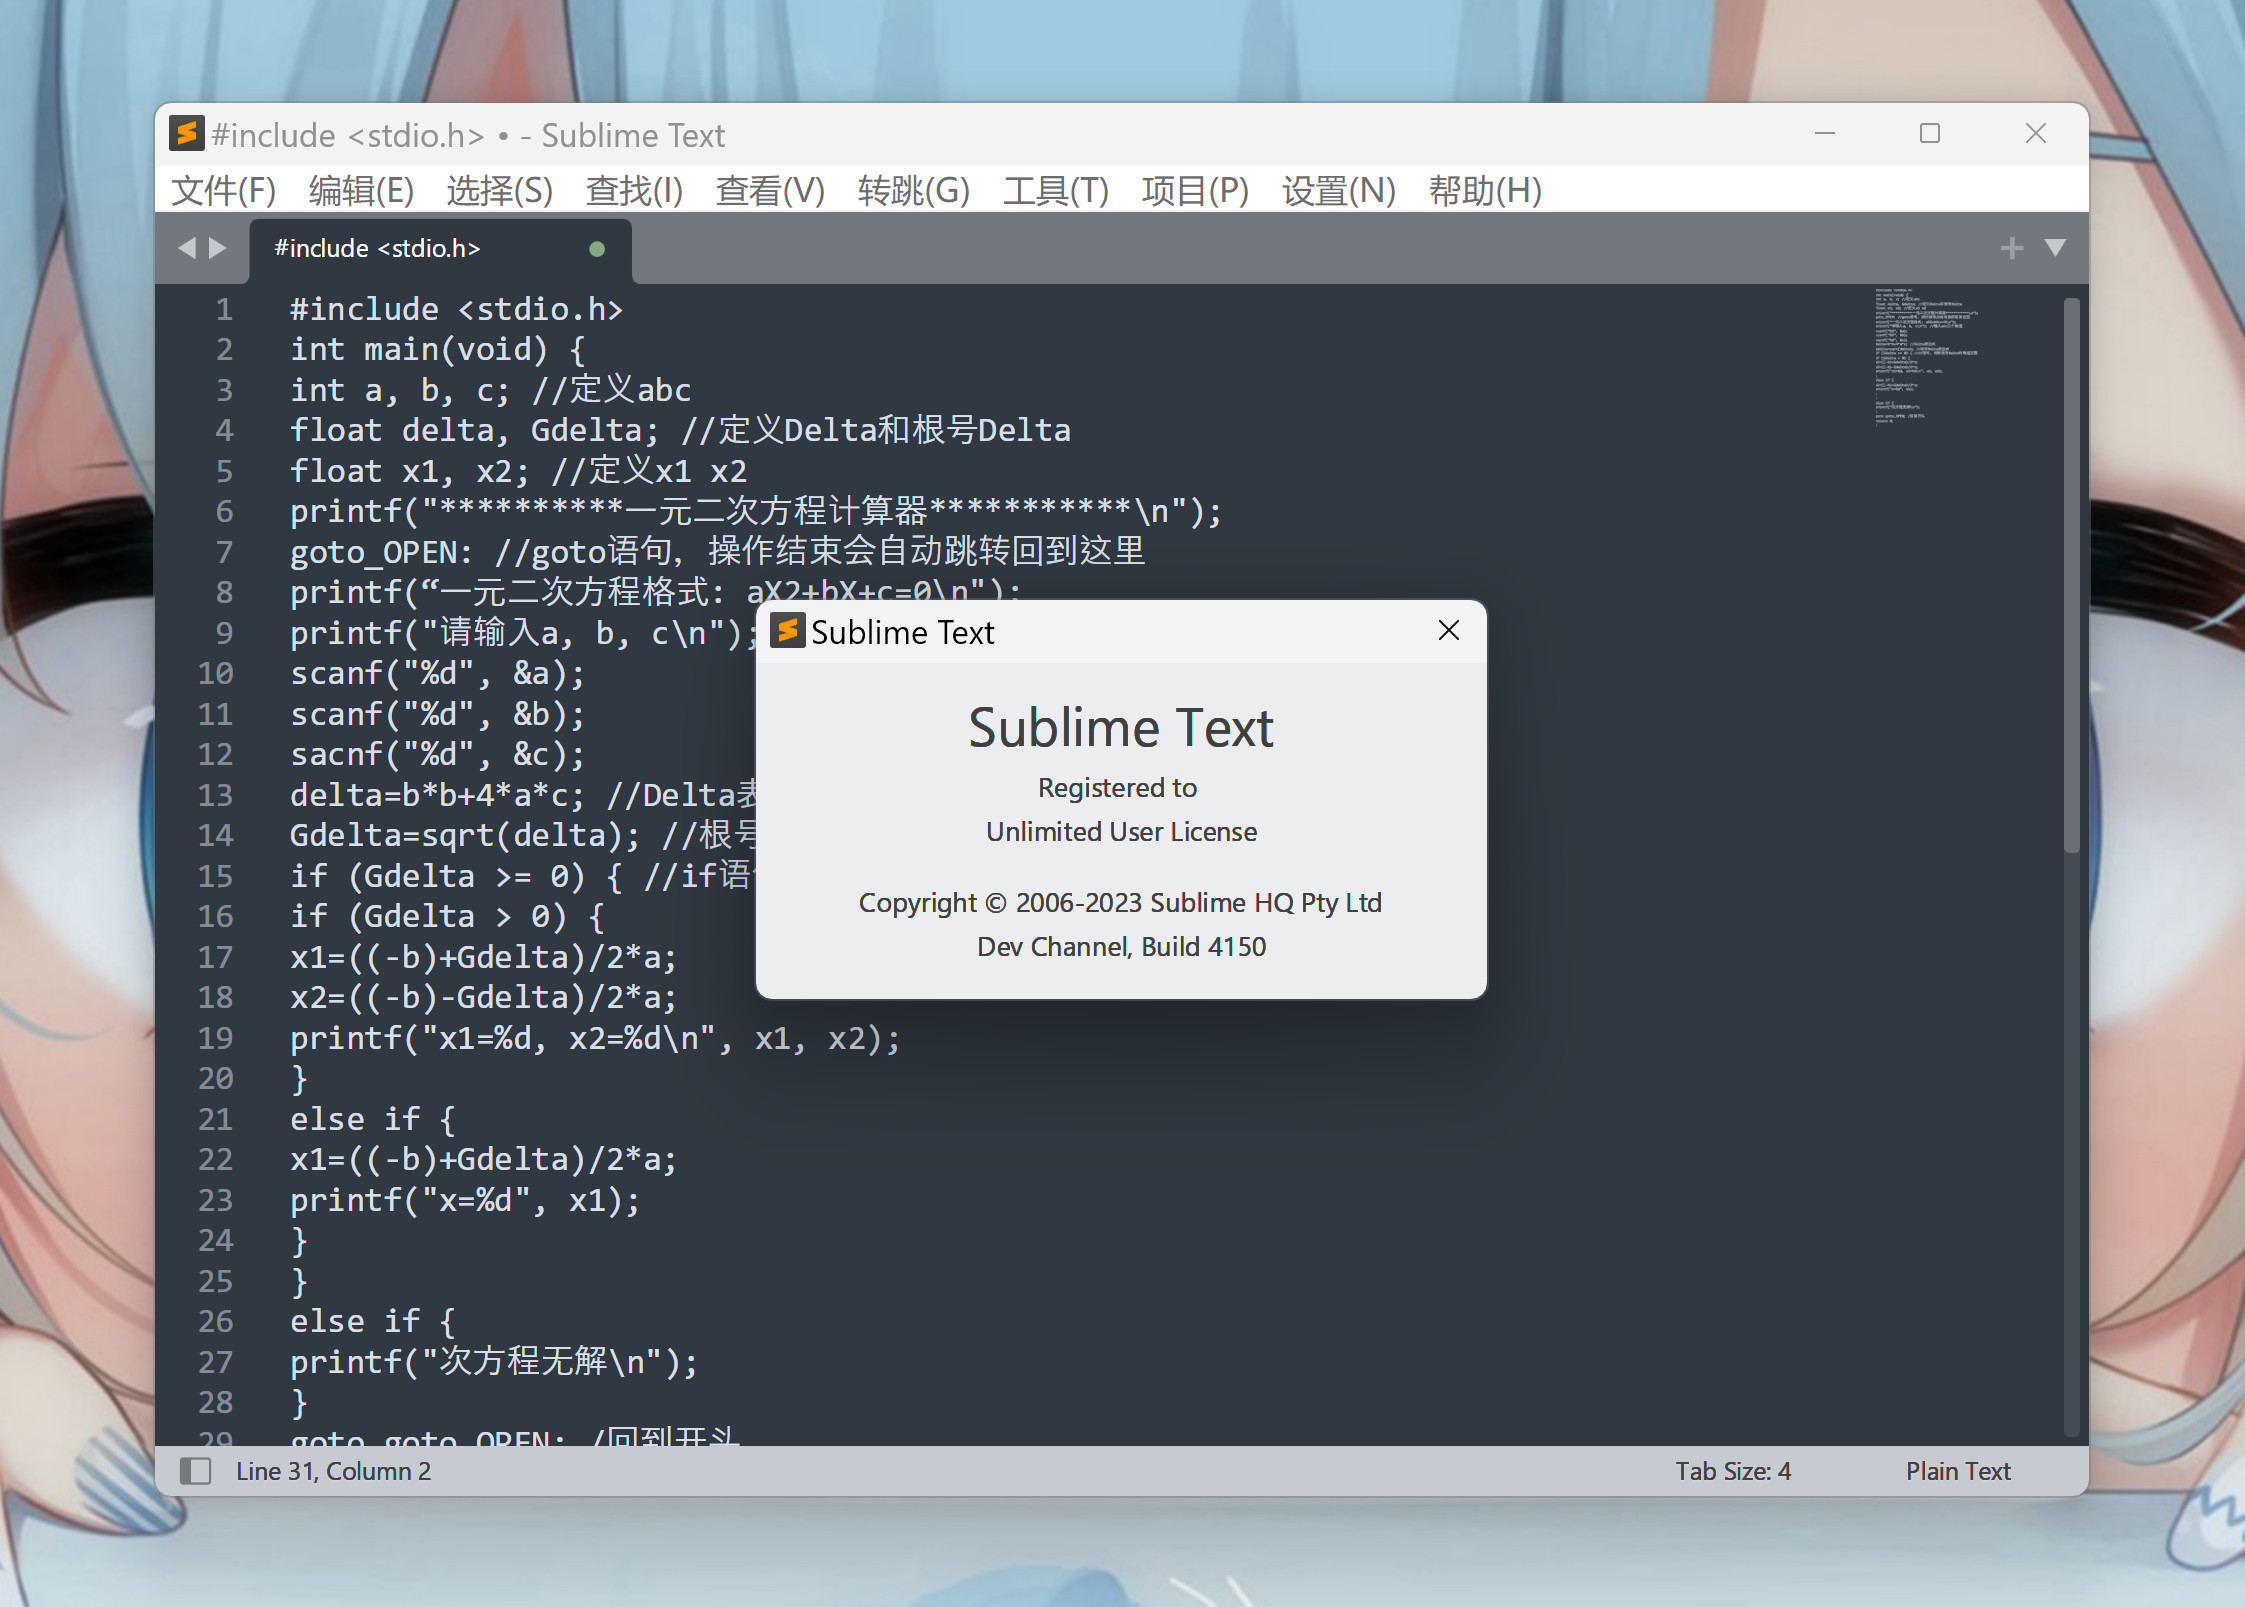Click "Unlimited User License" text in dialog
2245x1607 pixels.
click(1121, 832)
